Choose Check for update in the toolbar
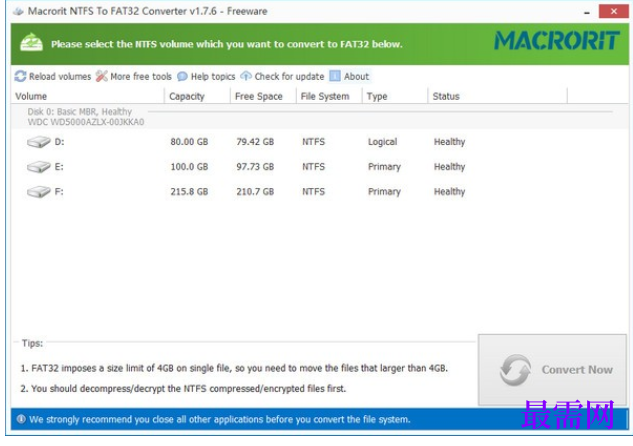The image size is (633, 446). (283, 76)
